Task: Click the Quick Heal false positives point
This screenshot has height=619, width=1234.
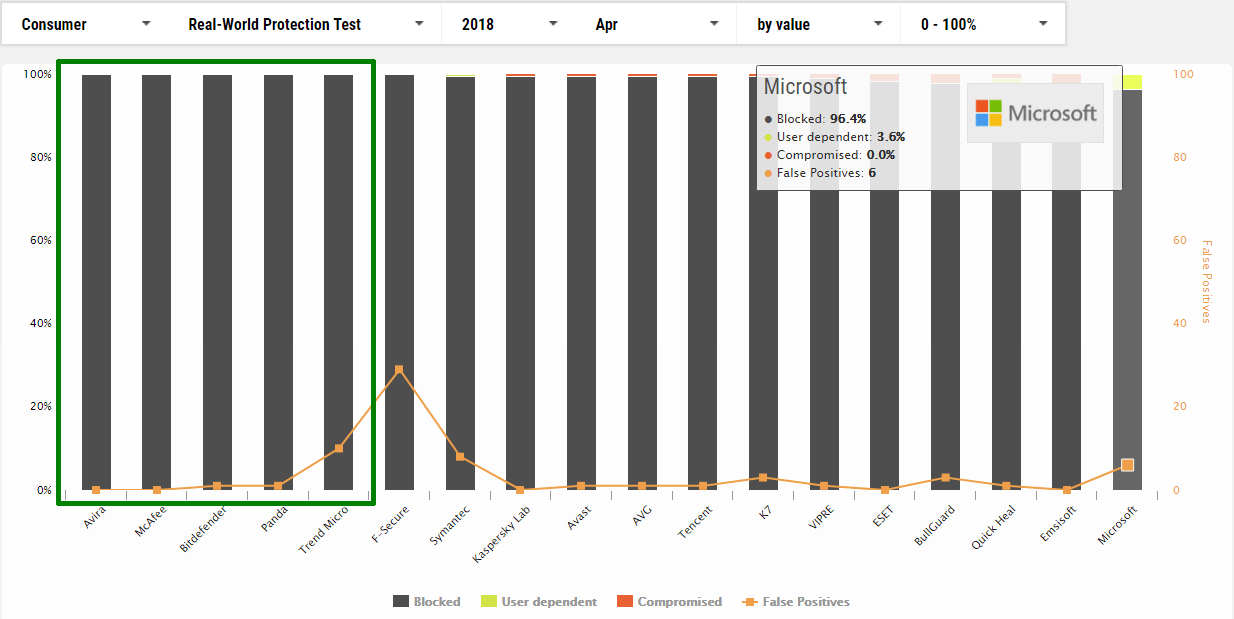Action: (x=1006, y=486)
